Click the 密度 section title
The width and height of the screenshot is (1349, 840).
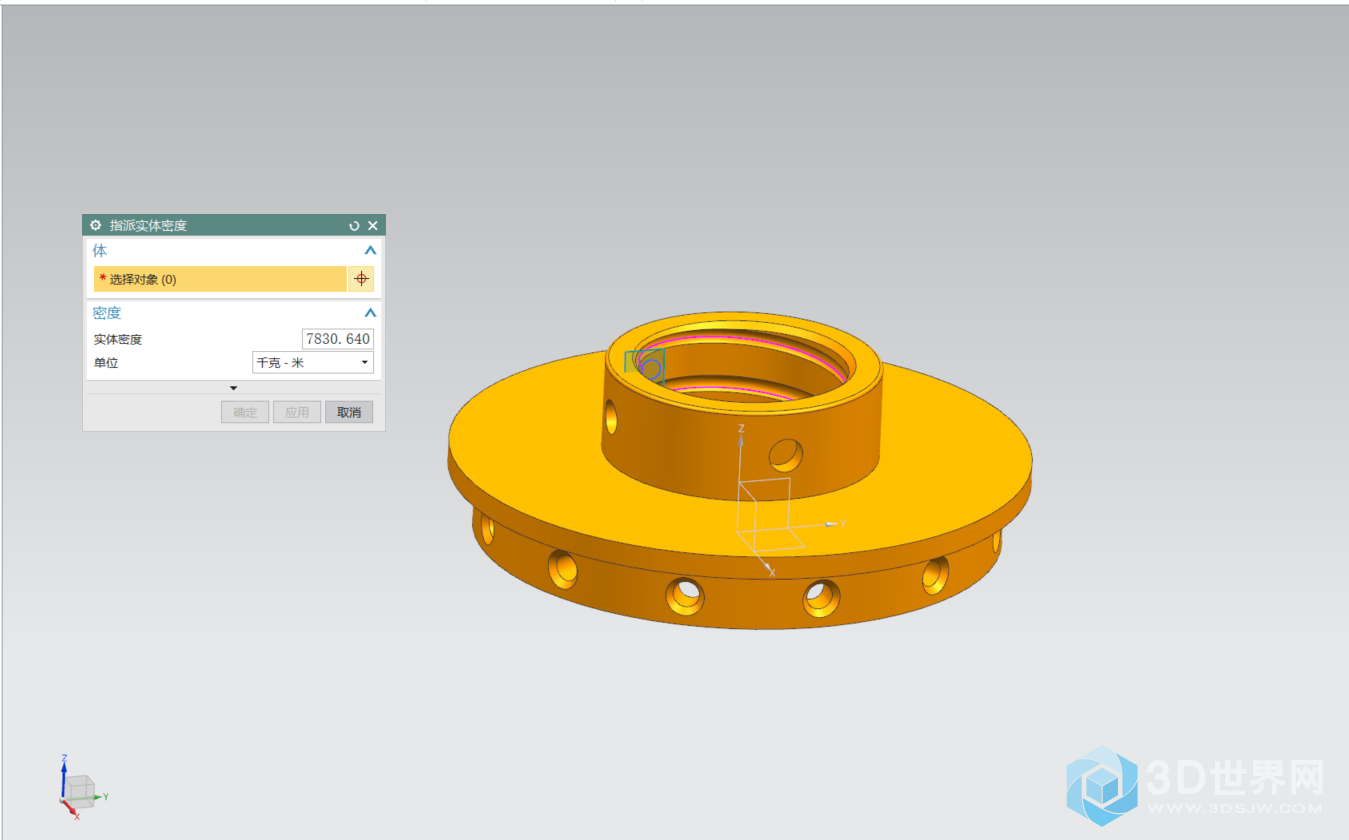point(107,313)
